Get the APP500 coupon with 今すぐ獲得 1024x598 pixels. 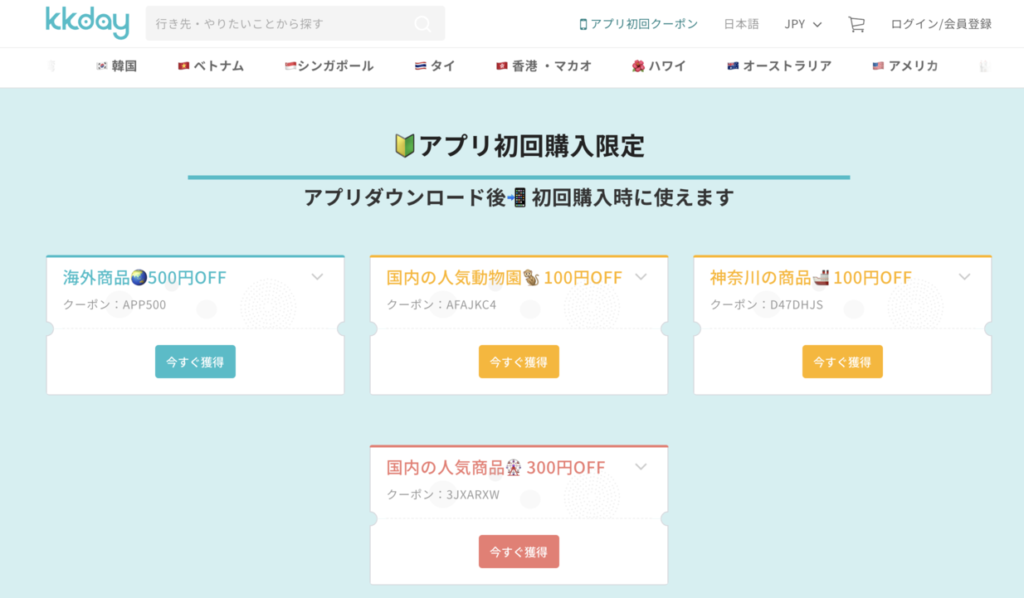(195, 361)
